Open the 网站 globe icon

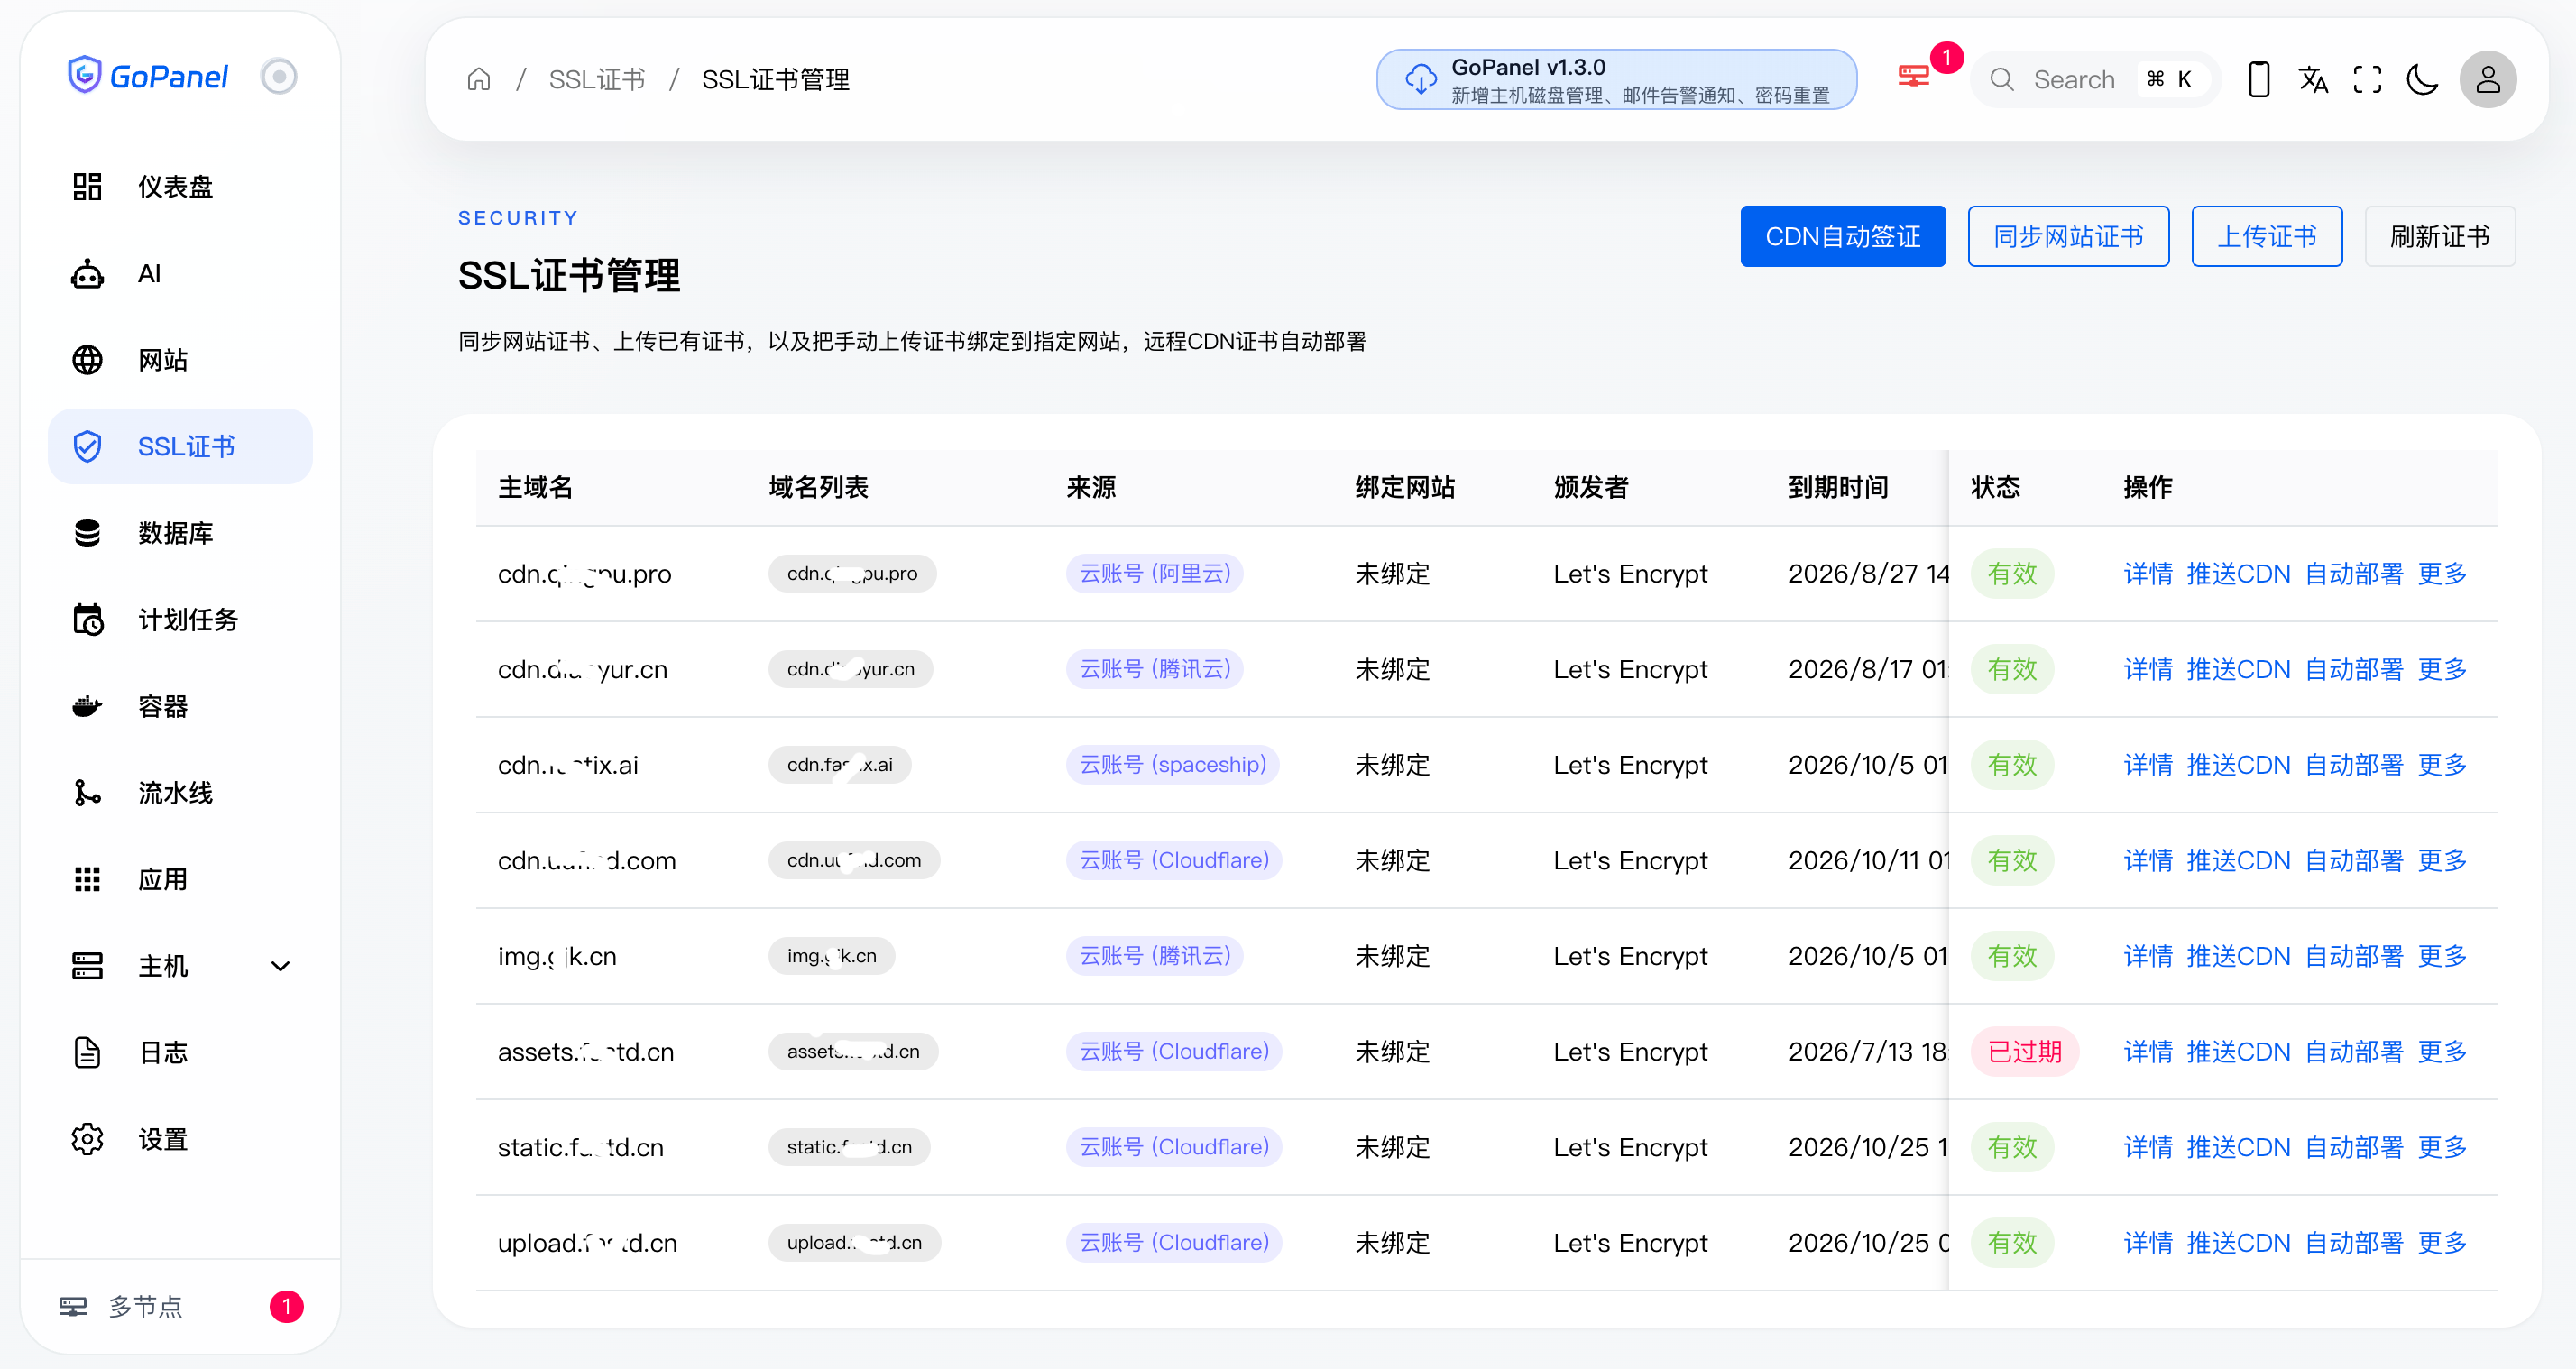coord(87,360)
